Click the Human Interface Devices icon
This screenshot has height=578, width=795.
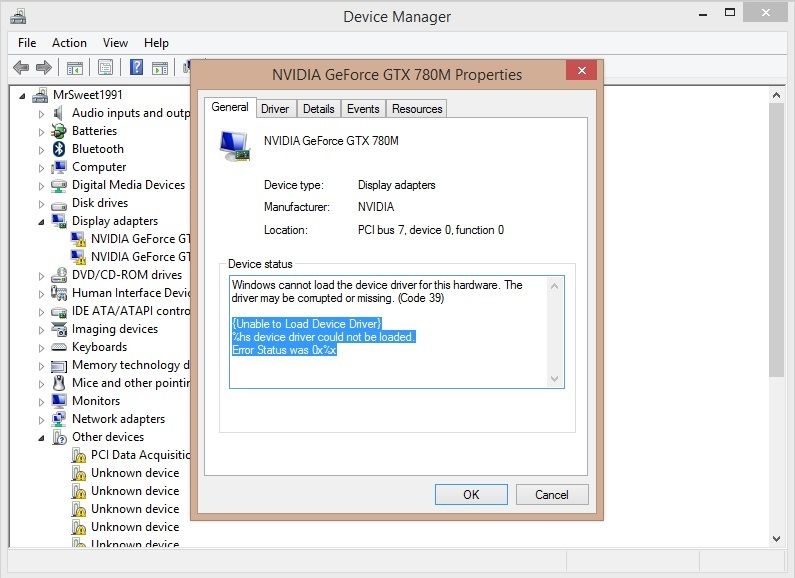pyautogui.click(x=59, y=293)
